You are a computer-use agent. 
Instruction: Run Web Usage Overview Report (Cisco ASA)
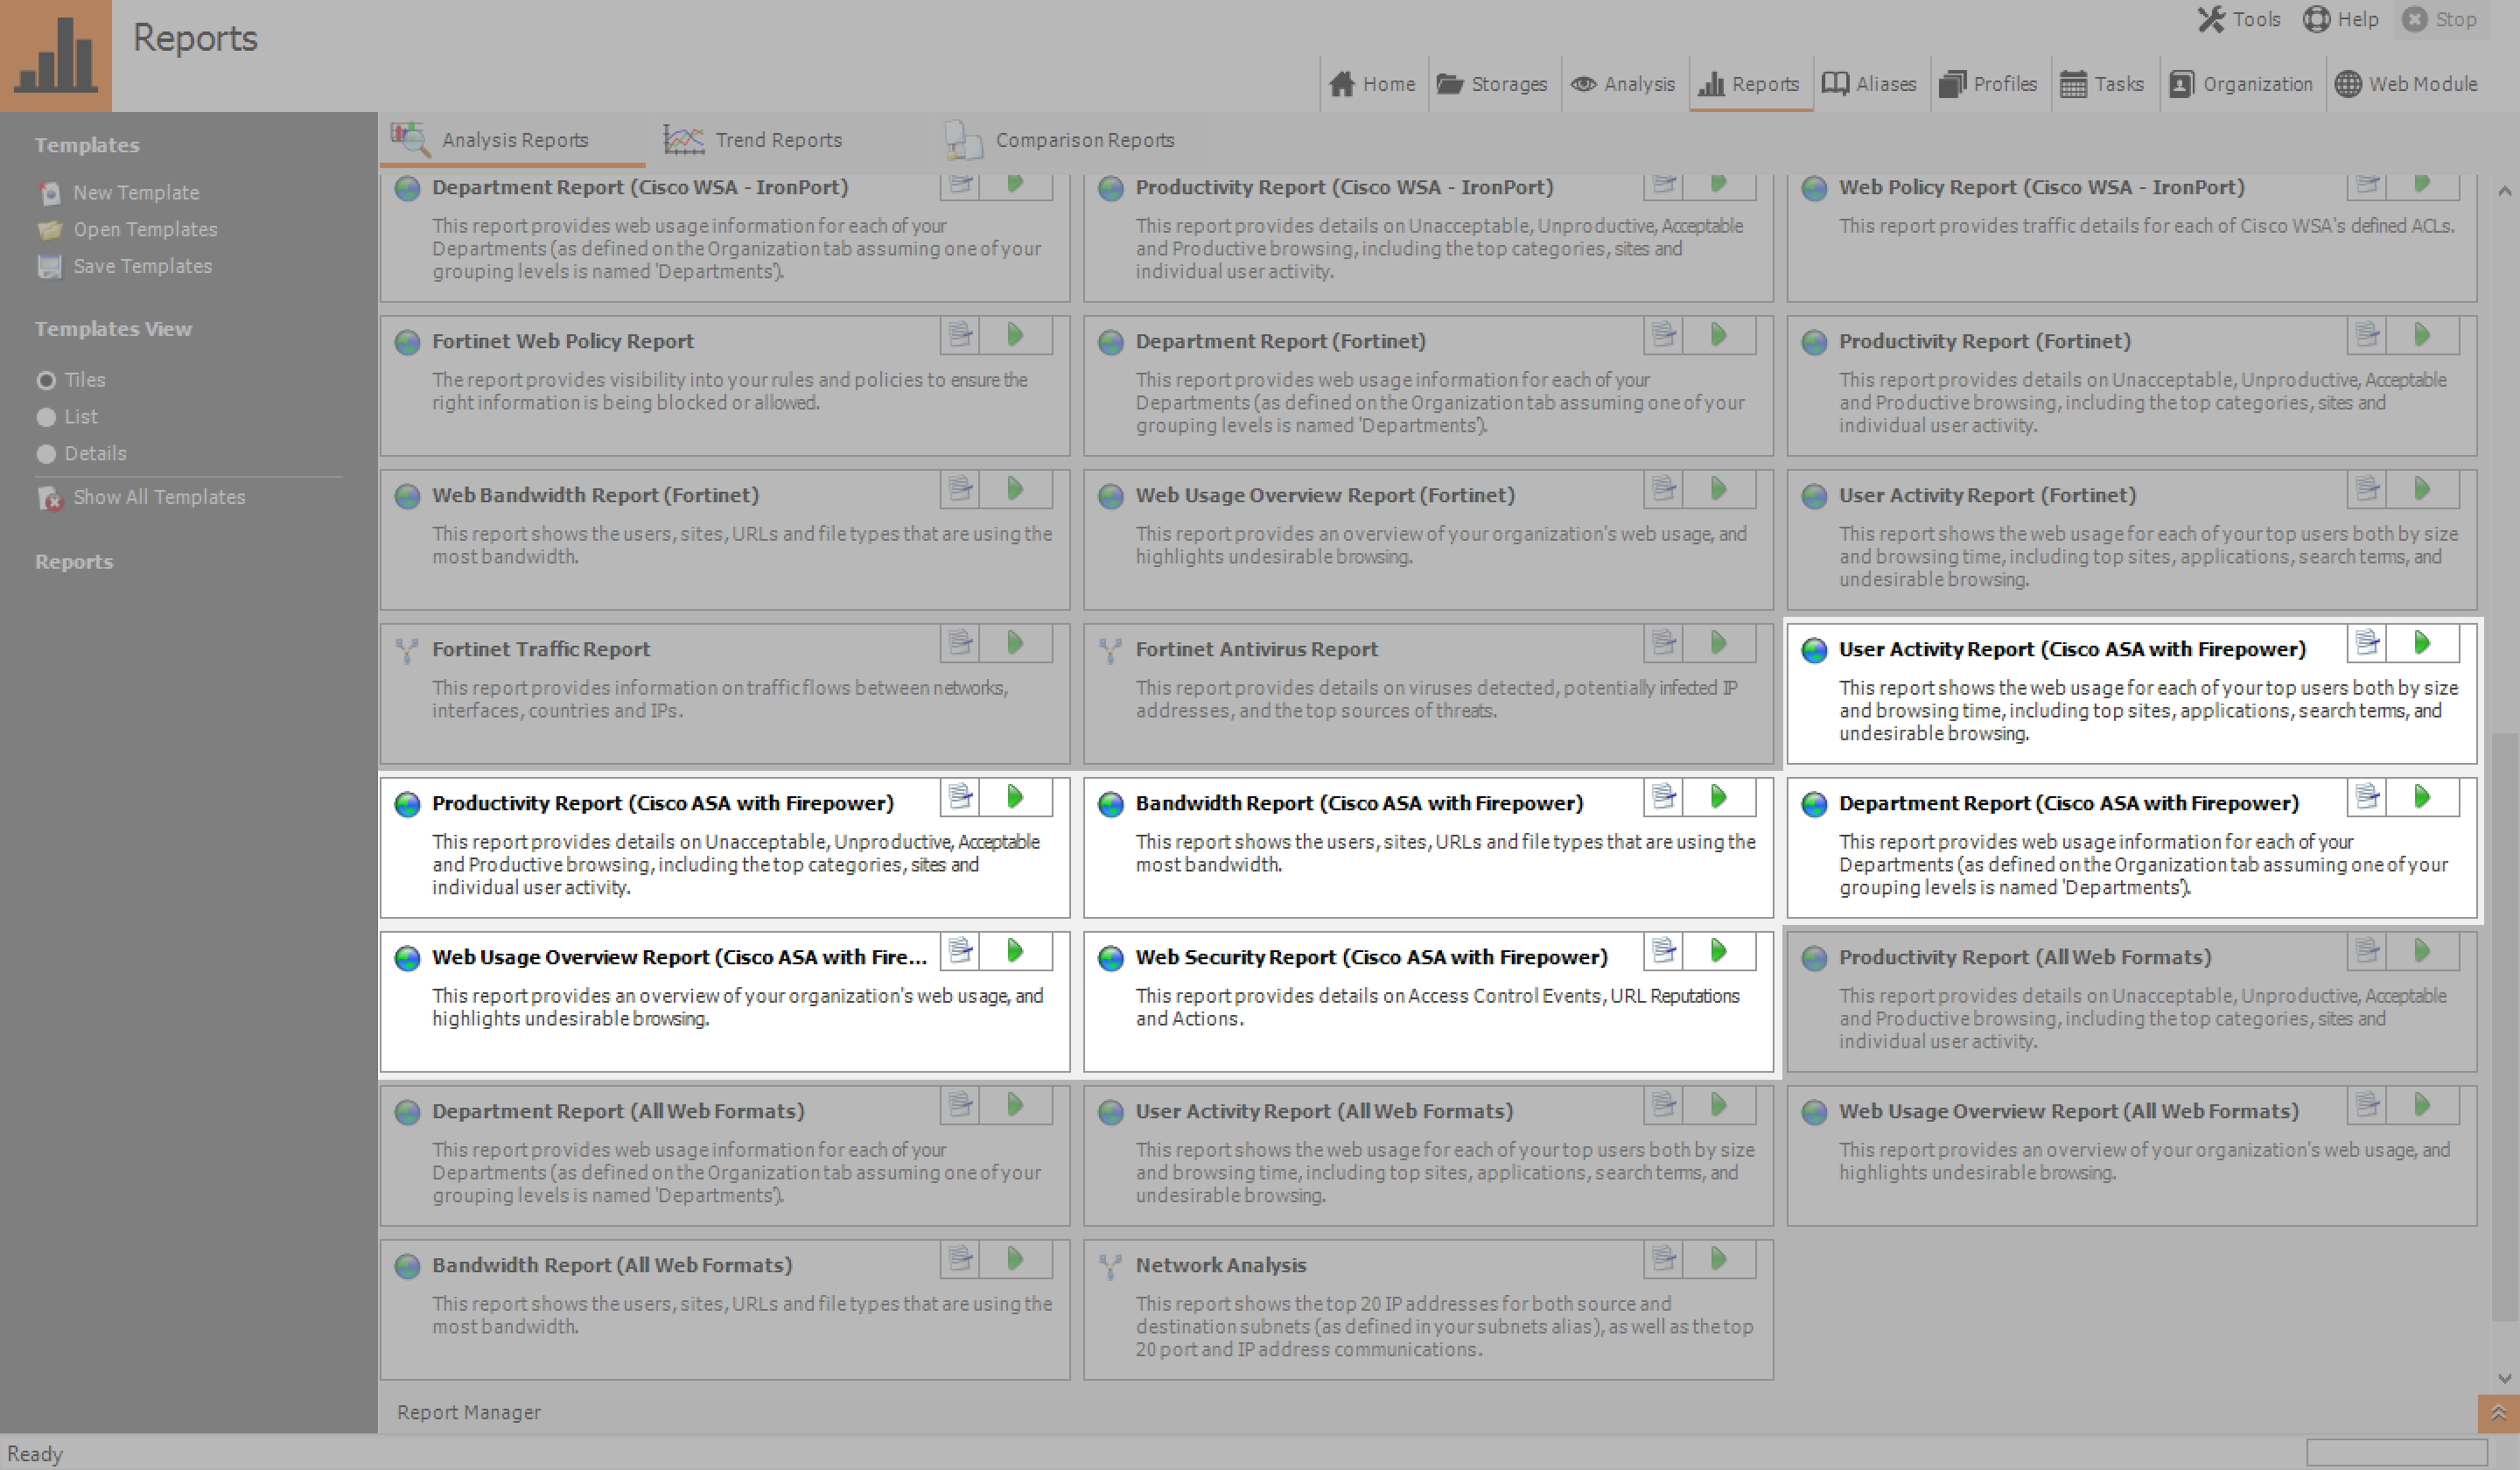[1015, 951]
